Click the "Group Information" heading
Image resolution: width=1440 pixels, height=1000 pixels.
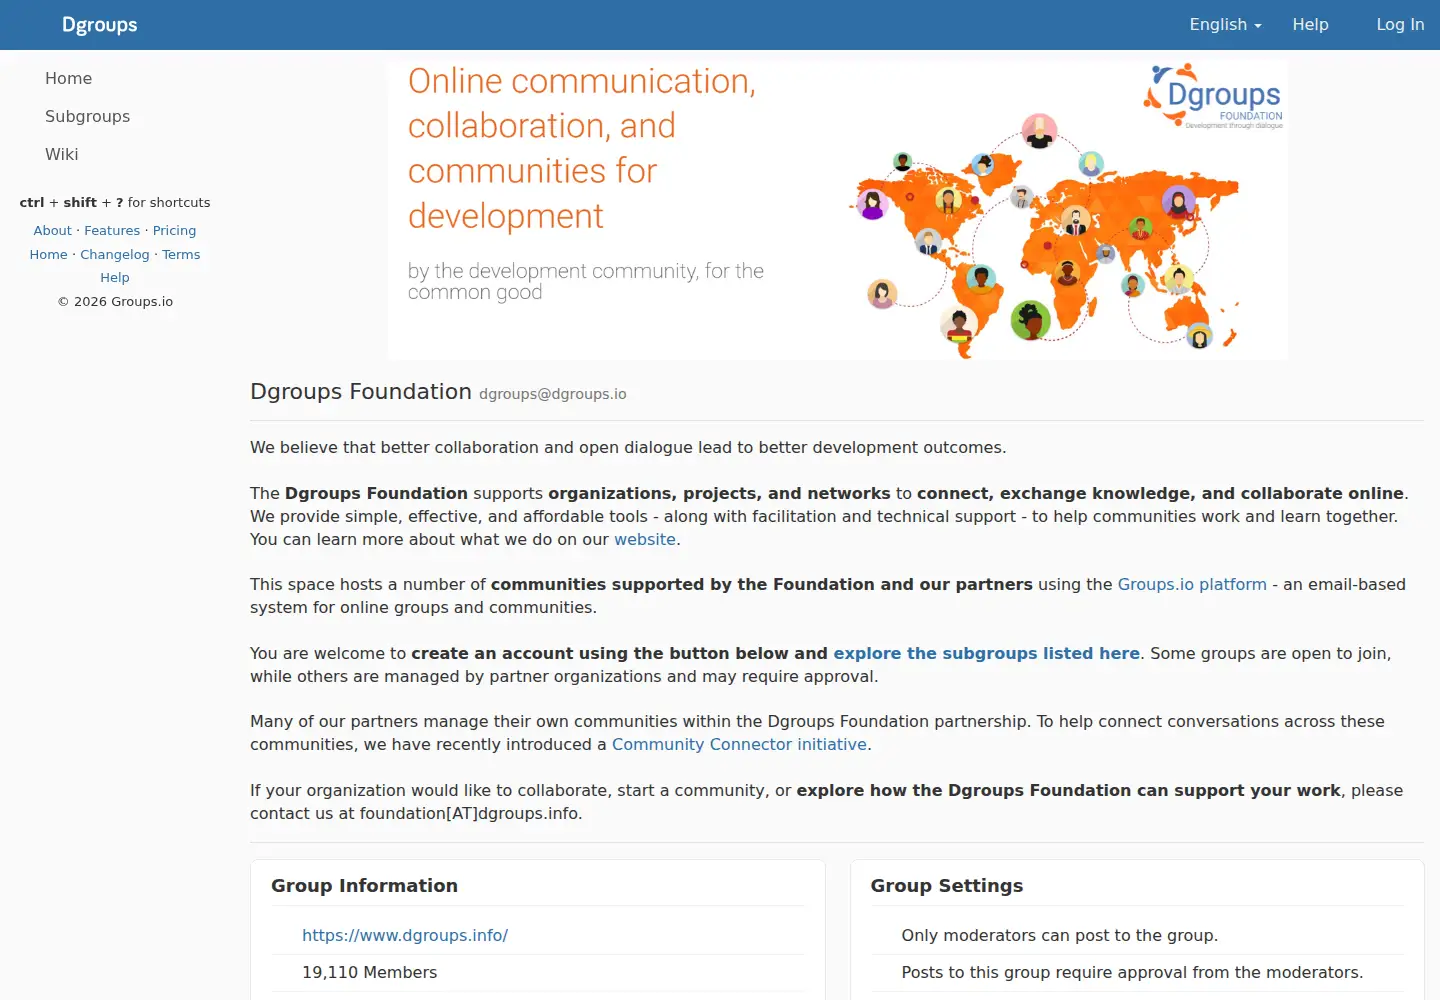pyautogui.click(x=364, y=885)
